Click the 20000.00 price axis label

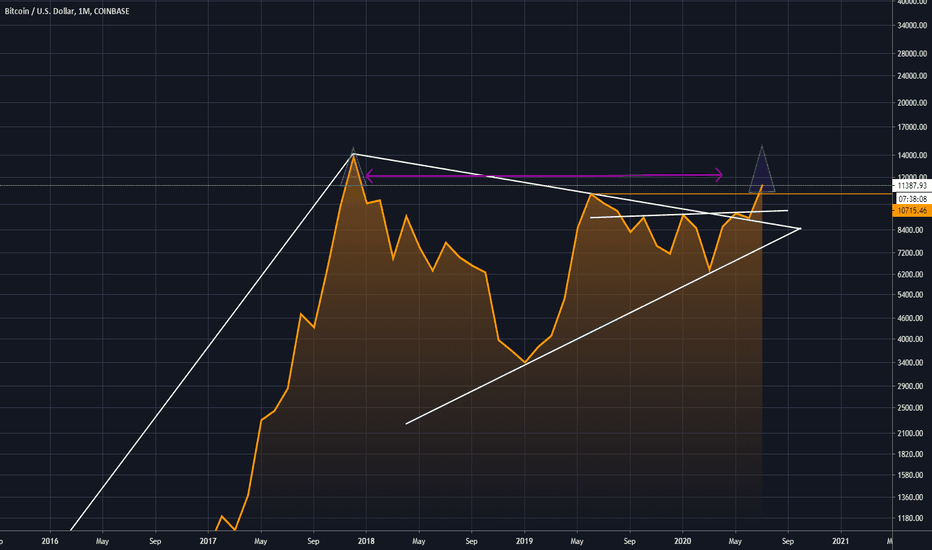pyautogui.click(x=912, y=103)
